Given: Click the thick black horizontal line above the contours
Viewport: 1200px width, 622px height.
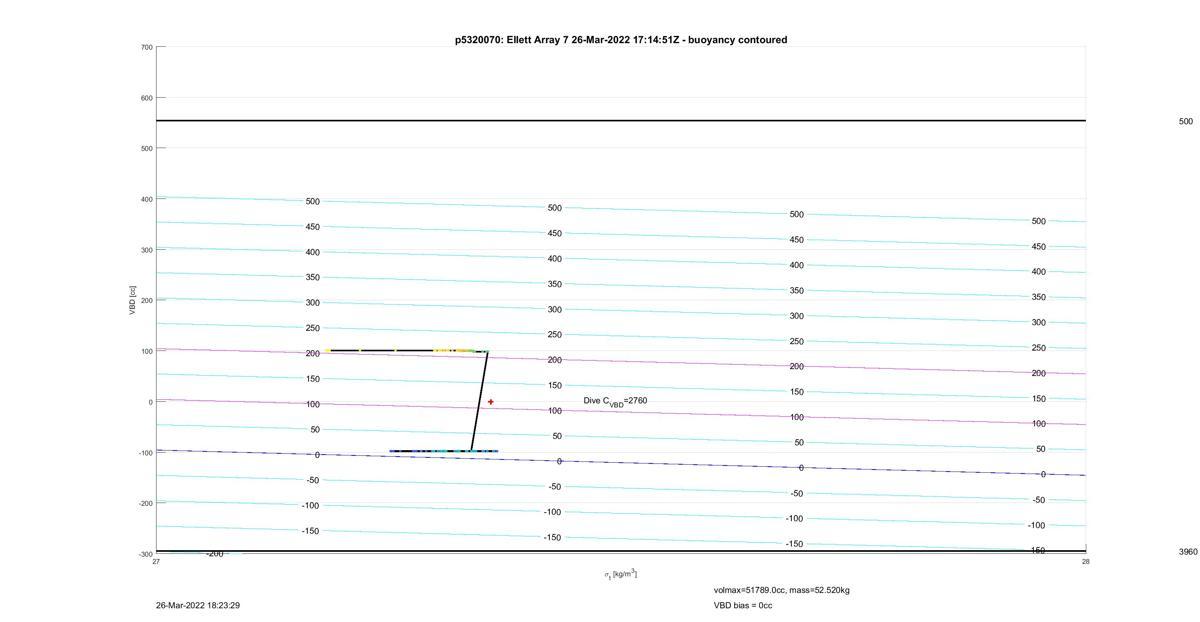Looking at the screenshot, I should (621, 121).
